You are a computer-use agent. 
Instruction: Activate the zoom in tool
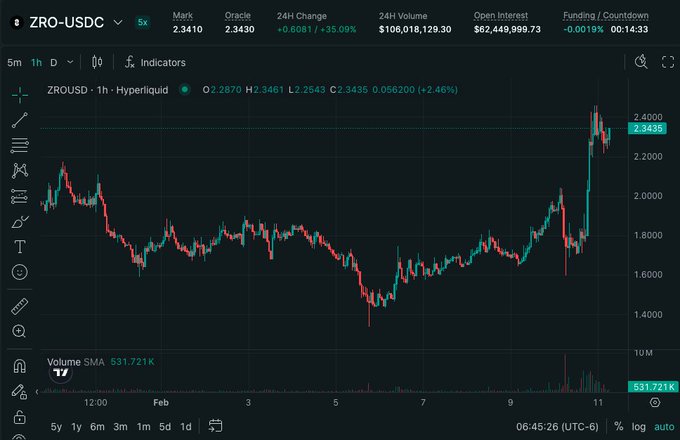[20, 331]
